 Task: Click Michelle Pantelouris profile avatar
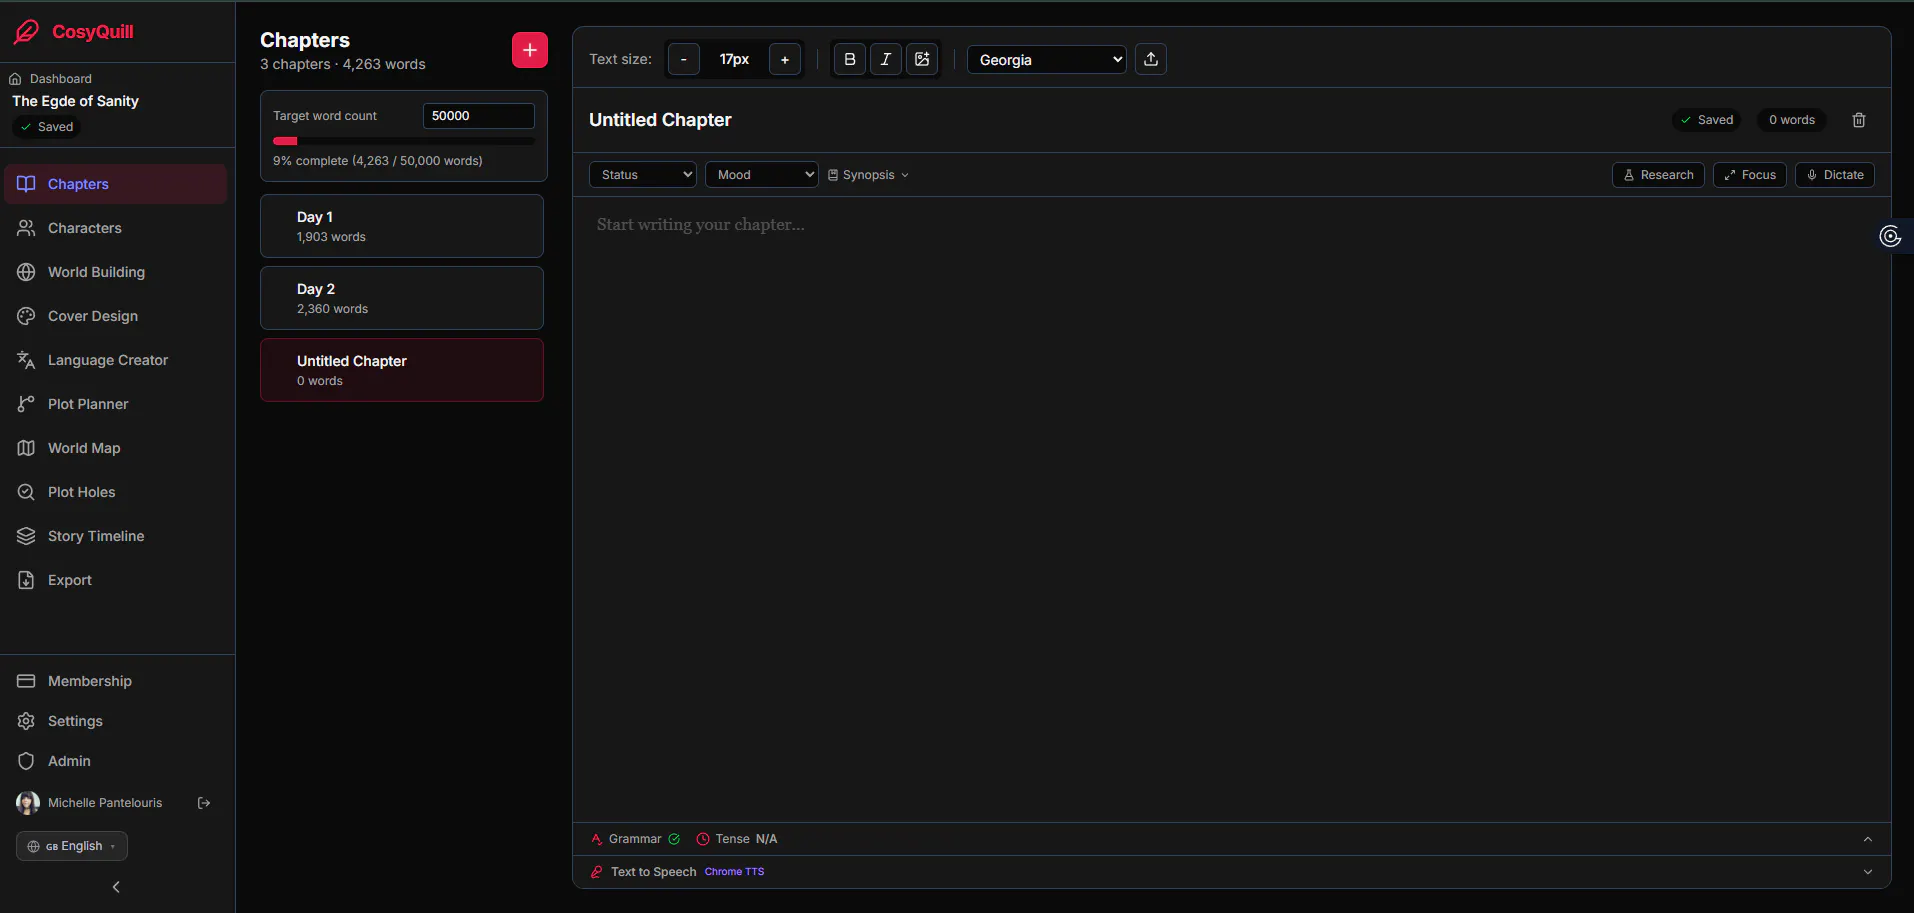click(28, 803)
